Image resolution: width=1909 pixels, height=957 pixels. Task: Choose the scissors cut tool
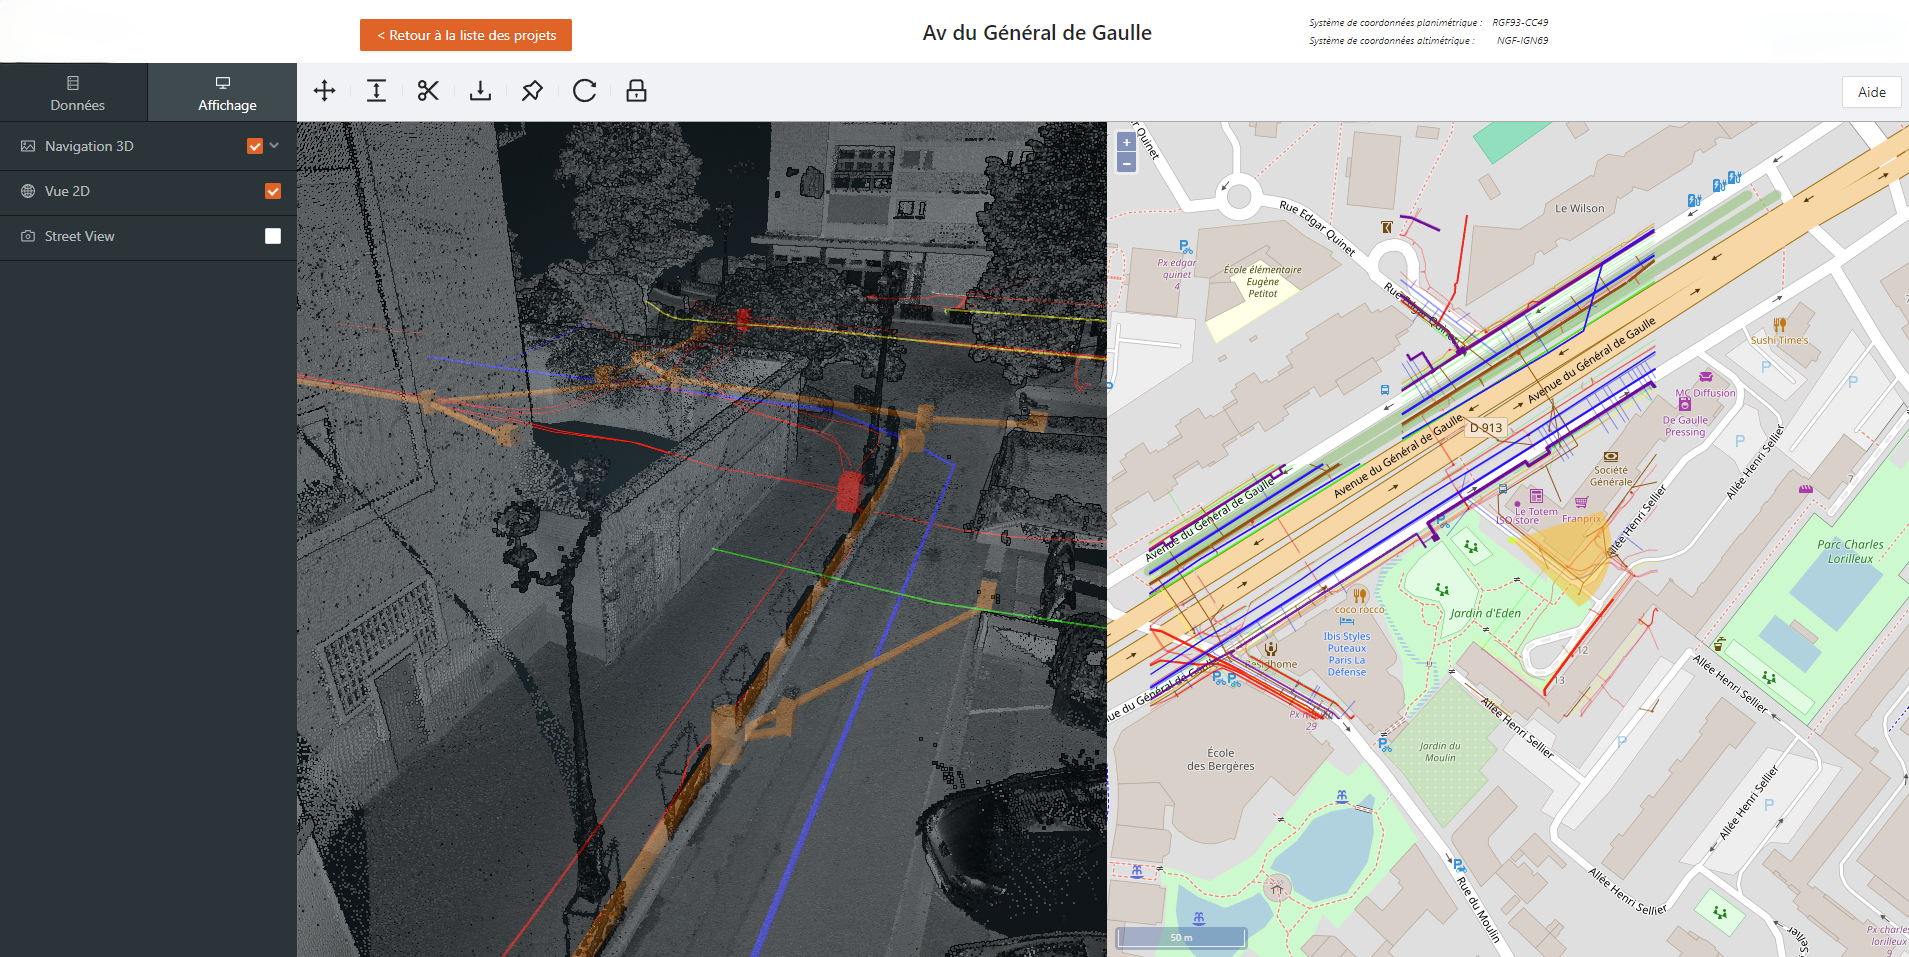428,91
